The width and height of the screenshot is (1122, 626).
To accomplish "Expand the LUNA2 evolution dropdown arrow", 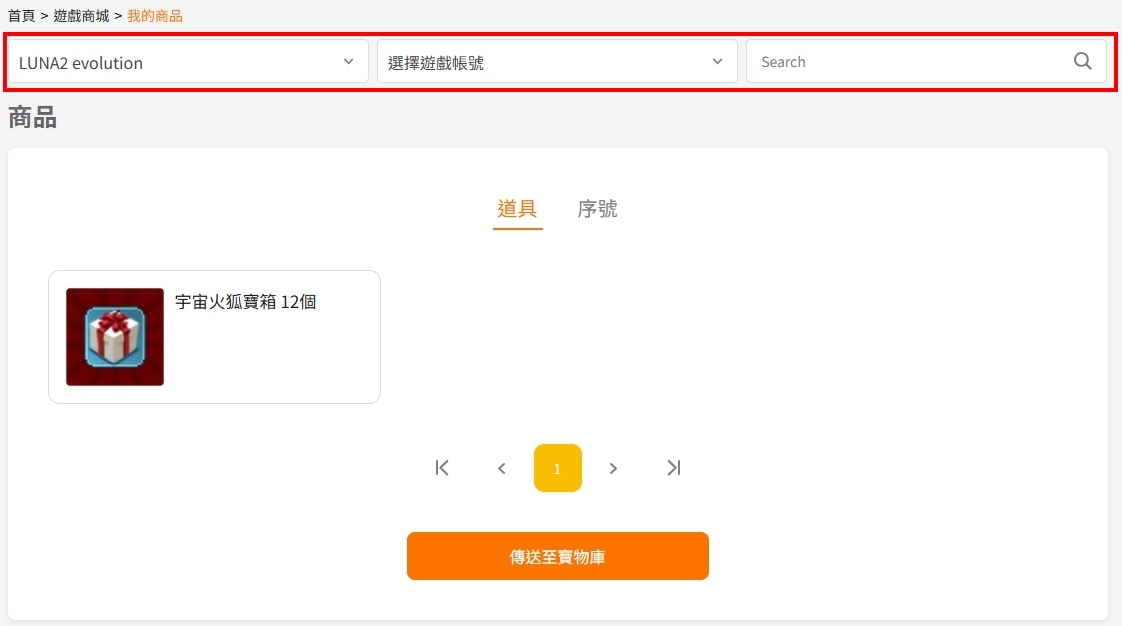I will pos(348,62).
